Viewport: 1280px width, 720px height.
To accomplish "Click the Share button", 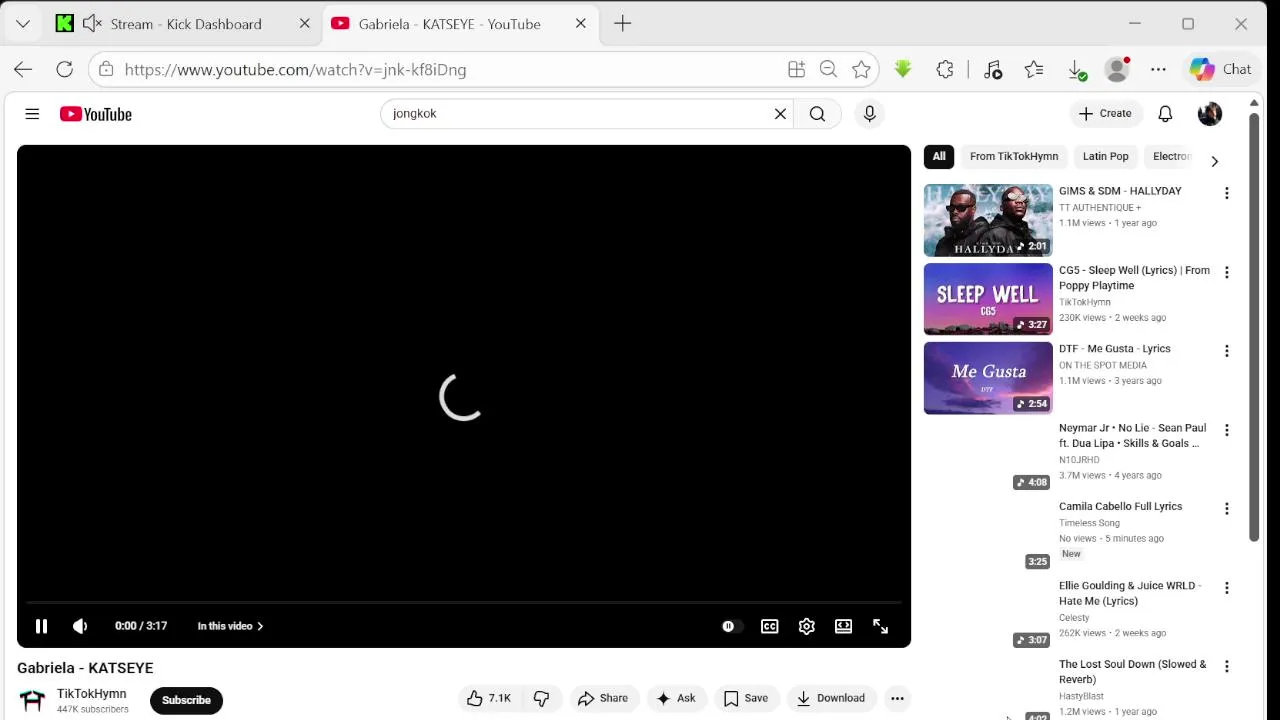I will (x=603, y=698).
